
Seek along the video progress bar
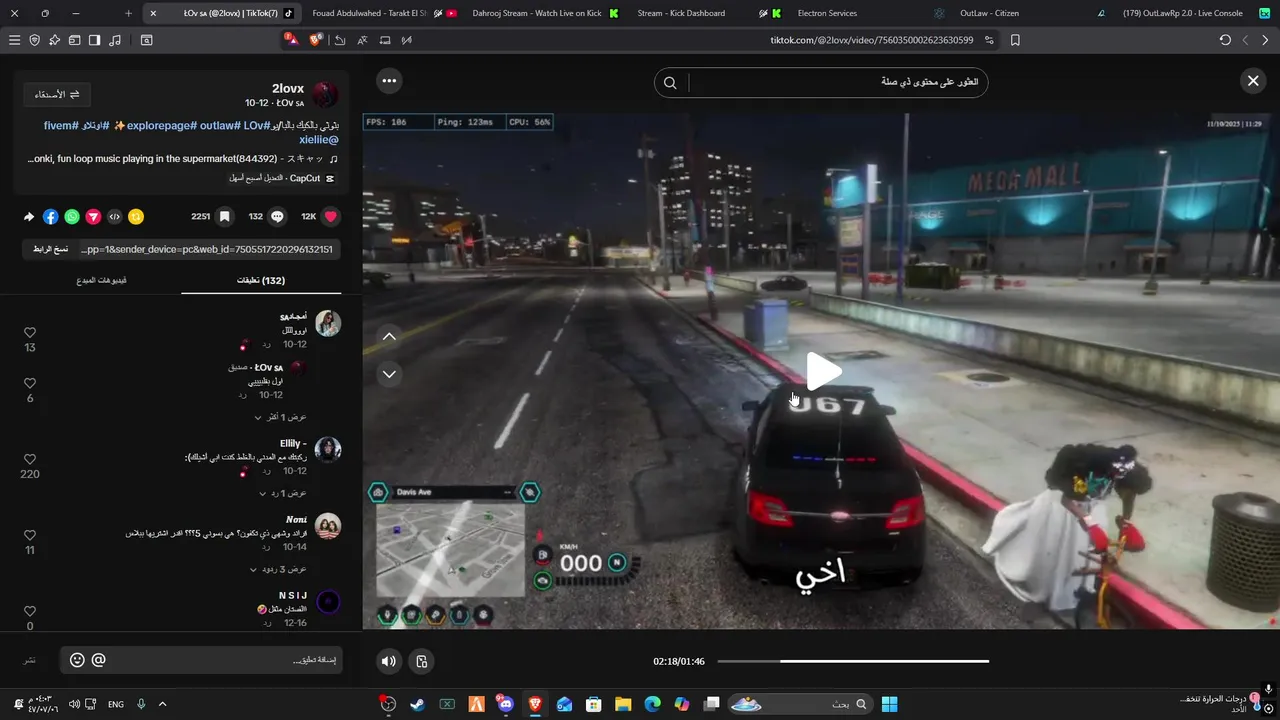pos(853,661)
